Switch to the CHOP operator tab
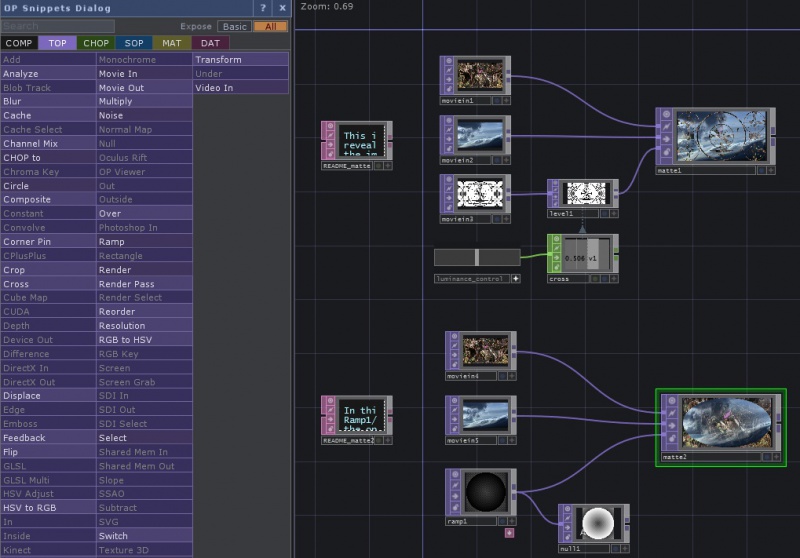This screenshot has height=558, width=800. (x=96, y=43)
